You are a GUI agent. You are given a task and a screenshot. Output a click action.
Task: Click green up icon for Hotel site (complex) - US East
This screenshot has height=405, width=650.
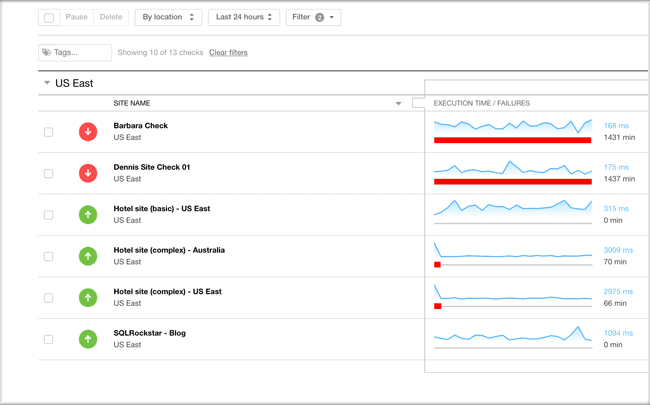pos(88,298)
